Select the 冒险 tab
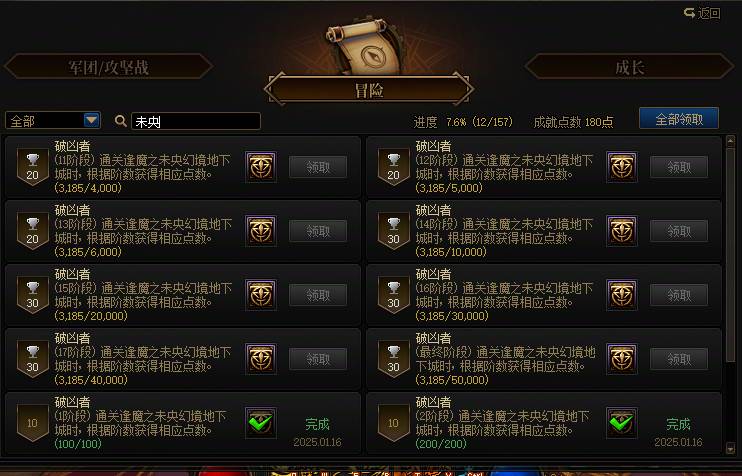Viewport: 742px width, 476px height. (369, 89)
